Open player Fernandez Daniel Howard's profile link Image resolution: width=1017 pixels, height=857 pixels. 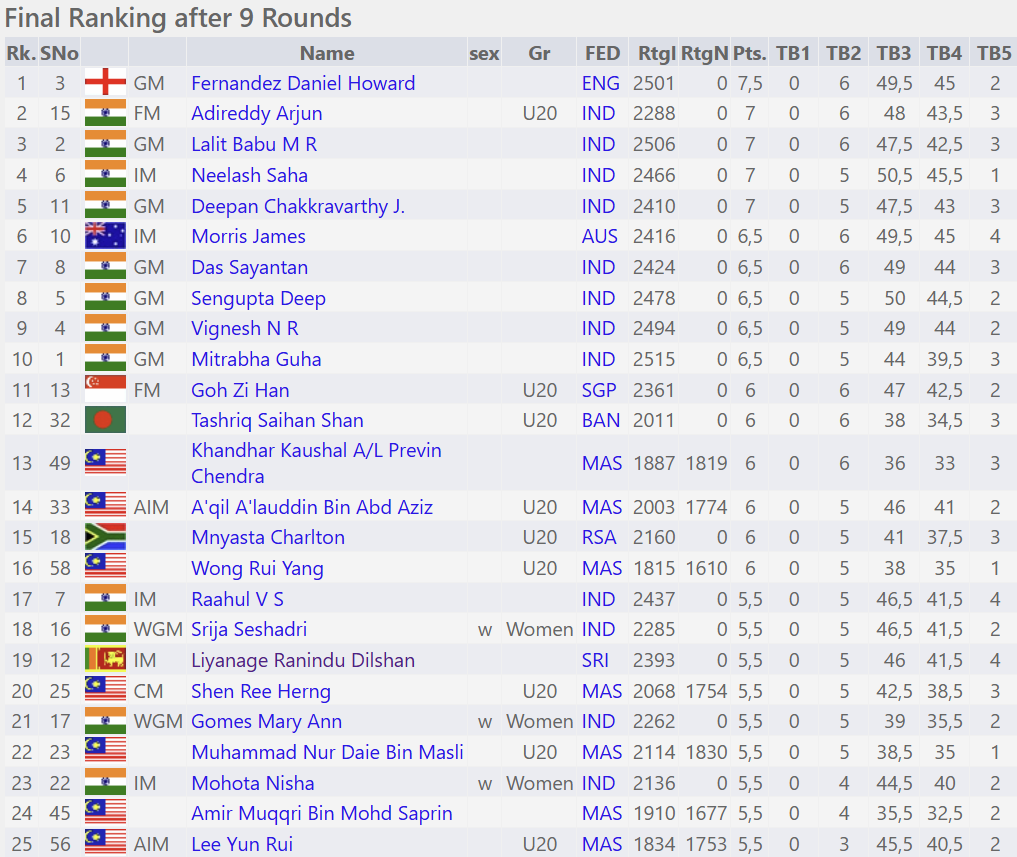click(x=303, y=83)
